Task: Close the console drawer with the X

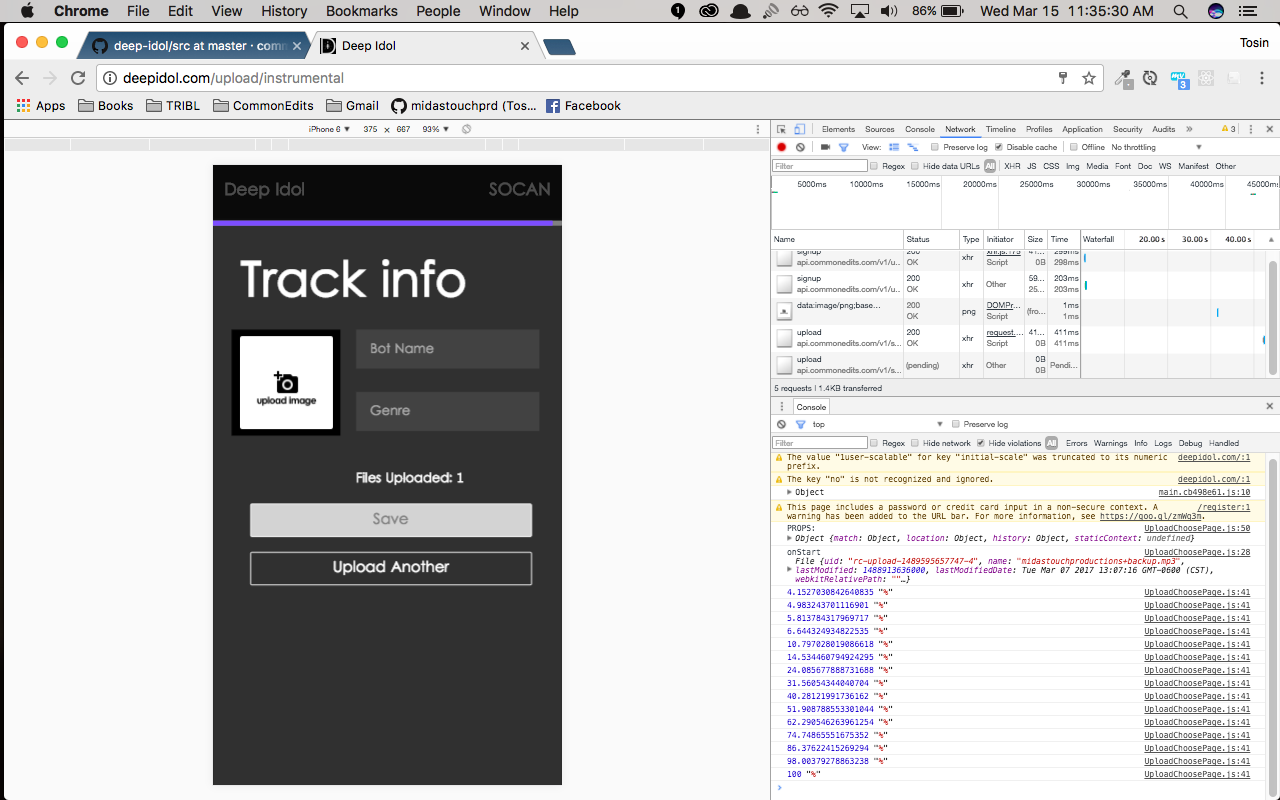Action: [1271, 406]
